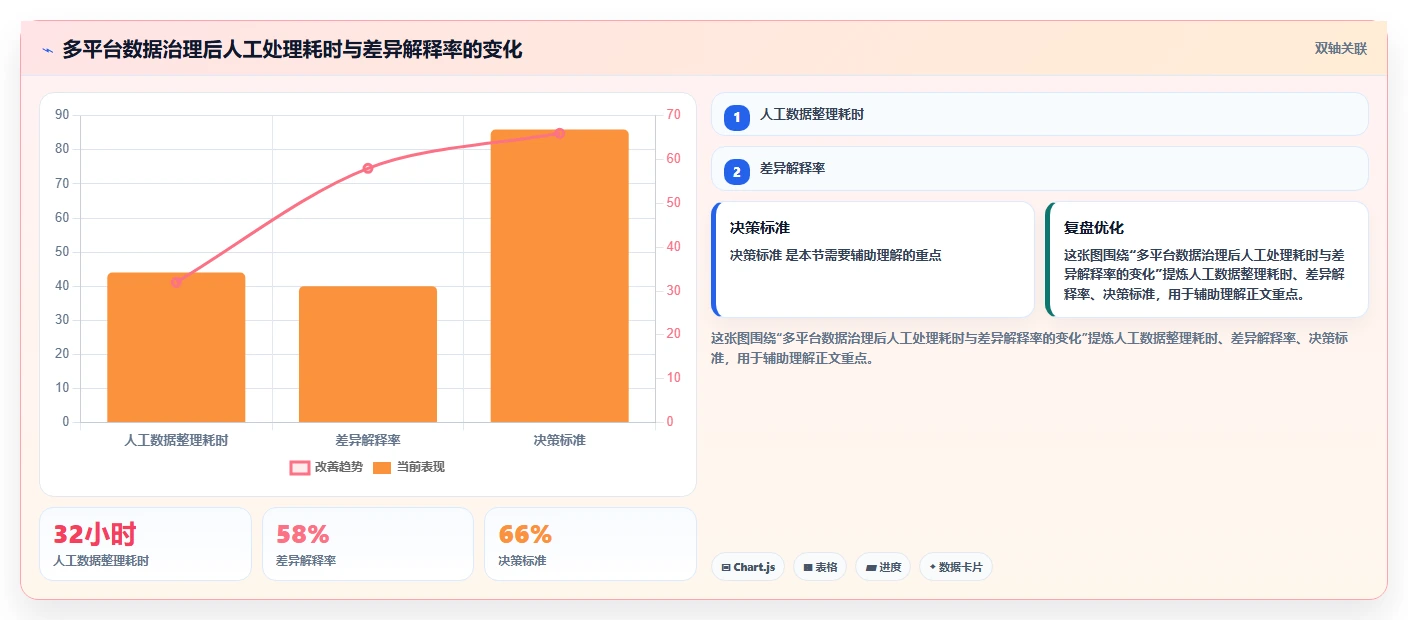Screen dimensions: 1408x620
Task: Open the 复盘优化 info card
Action: click(1207, 260)
